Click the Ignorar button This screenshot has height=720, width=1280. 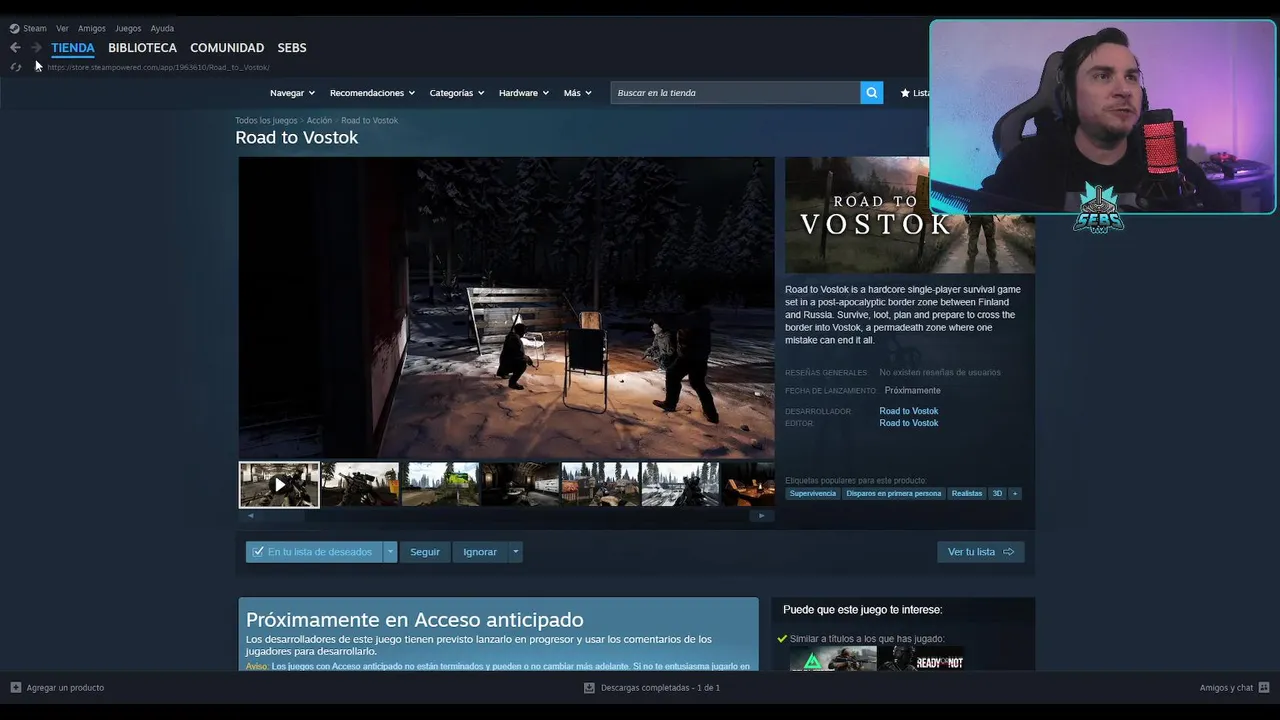480,552
